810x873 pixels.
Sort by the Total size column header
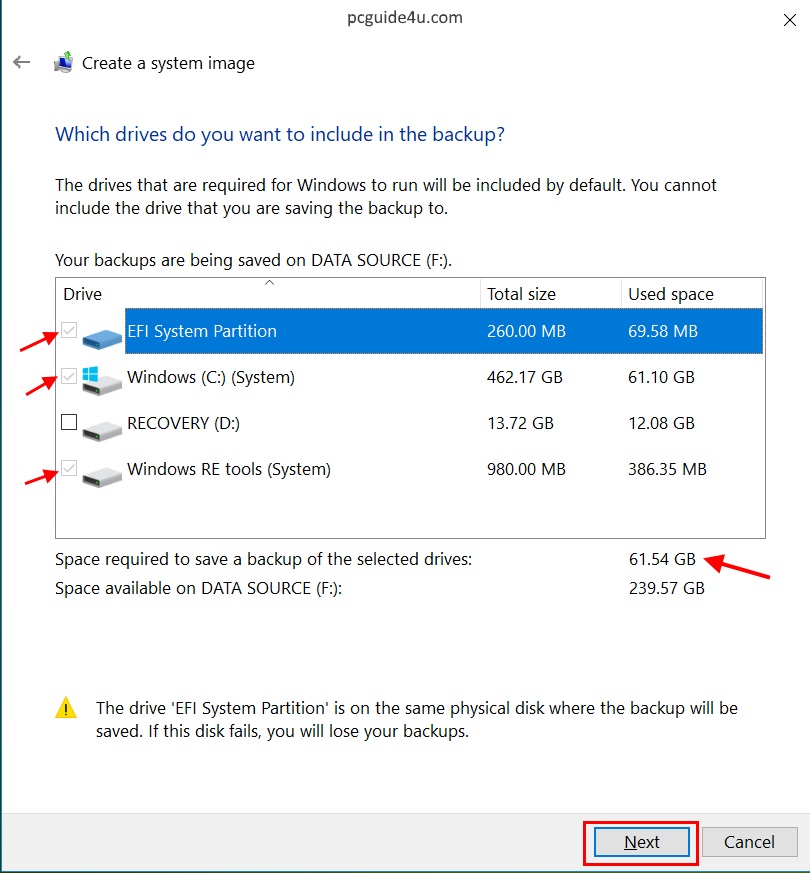(521, 294)
